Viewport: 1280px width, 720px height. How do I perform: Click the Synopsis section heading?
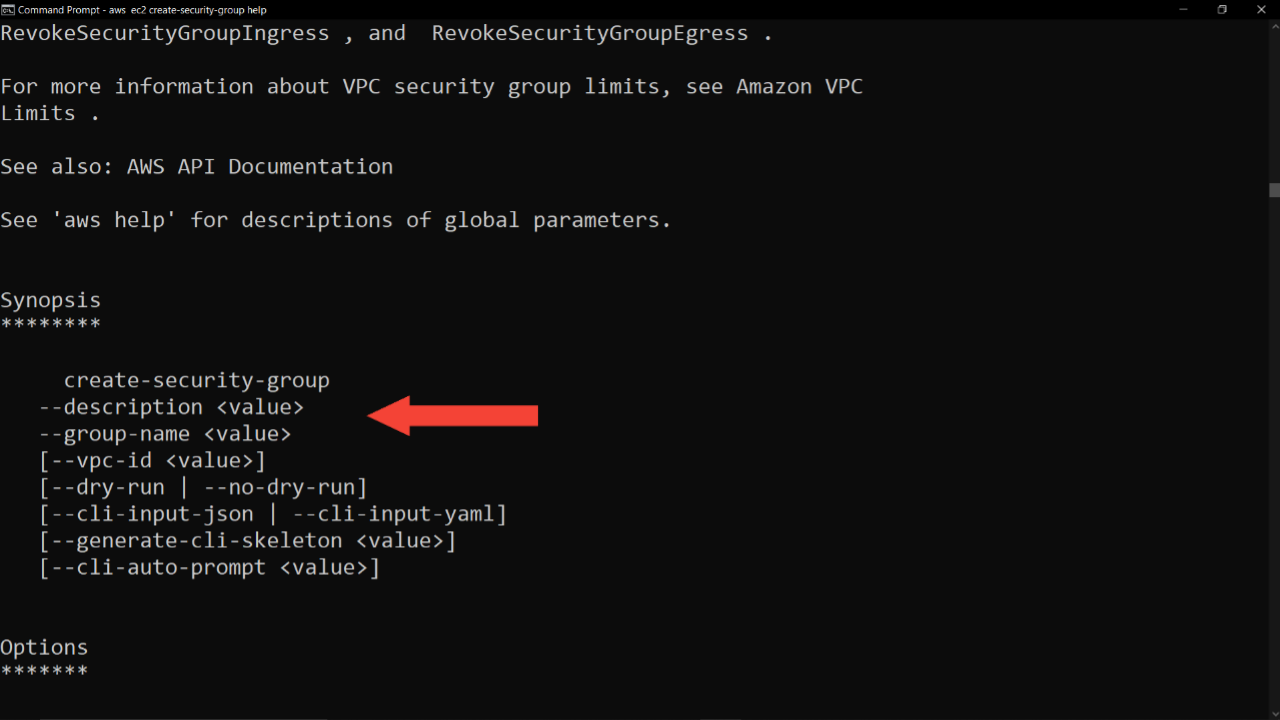(x=50, y=299)
